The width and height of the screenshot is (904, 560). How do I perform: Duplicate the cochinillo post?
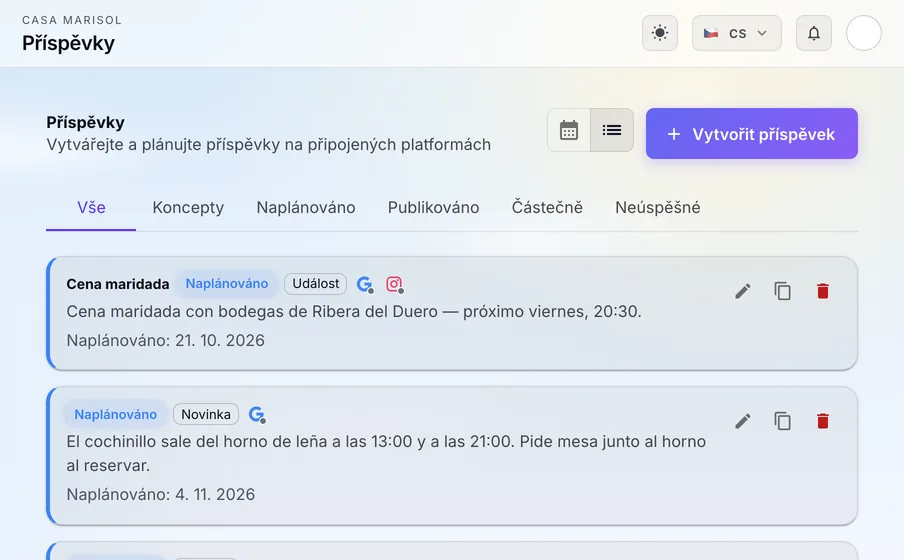[x=782, y=422]
